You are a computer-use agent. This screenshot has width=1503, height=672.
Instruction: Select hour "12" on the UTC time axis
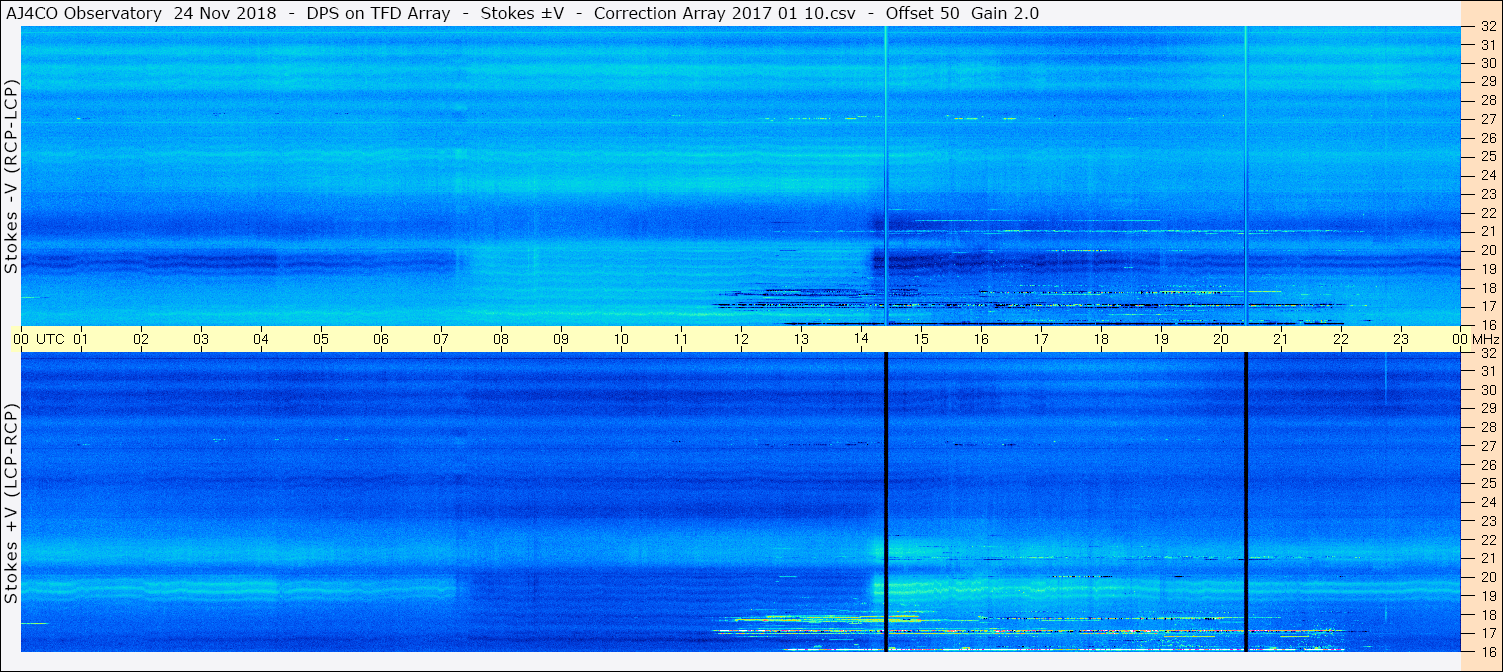[741, 339]
